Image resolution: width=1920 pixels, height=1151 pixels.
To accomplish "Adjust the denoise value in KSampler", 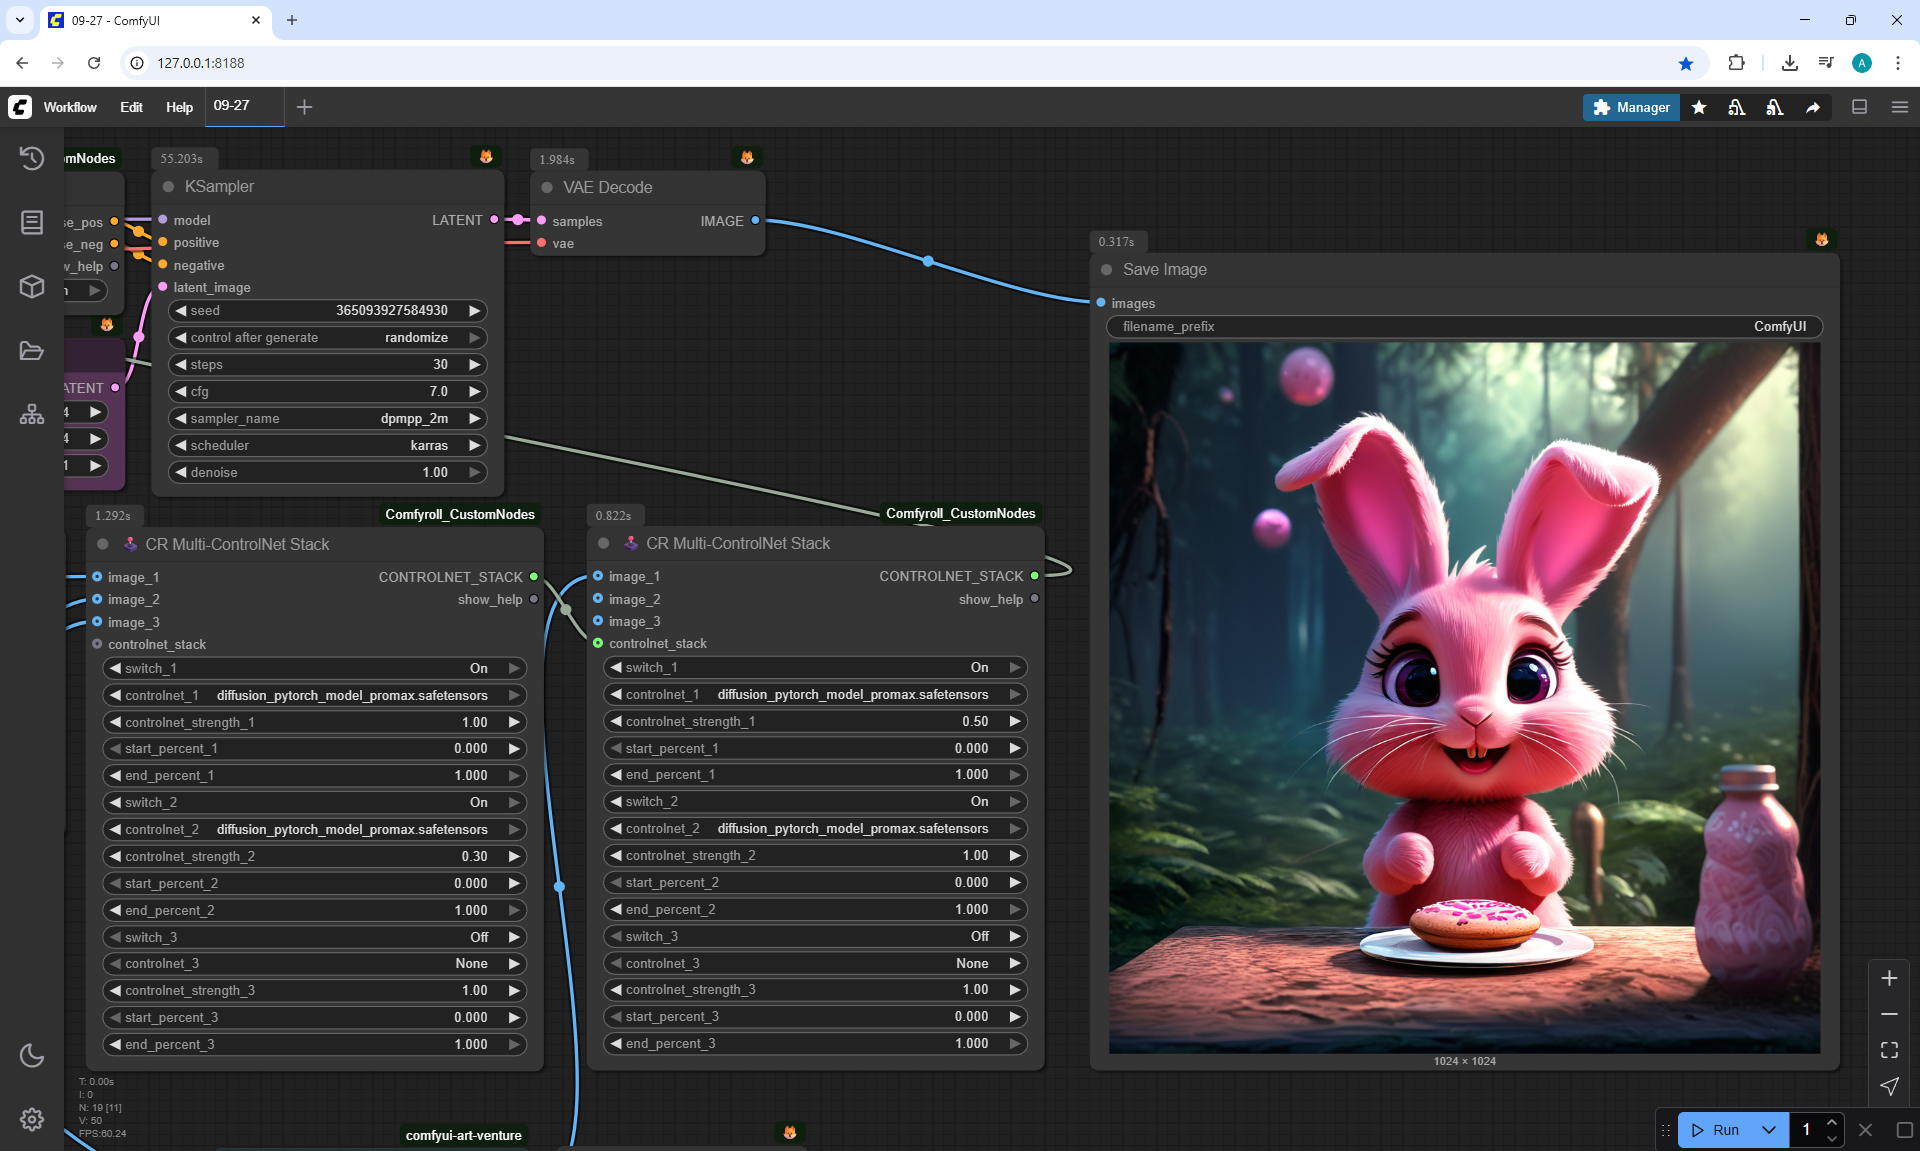I will [x=328, y=472].
